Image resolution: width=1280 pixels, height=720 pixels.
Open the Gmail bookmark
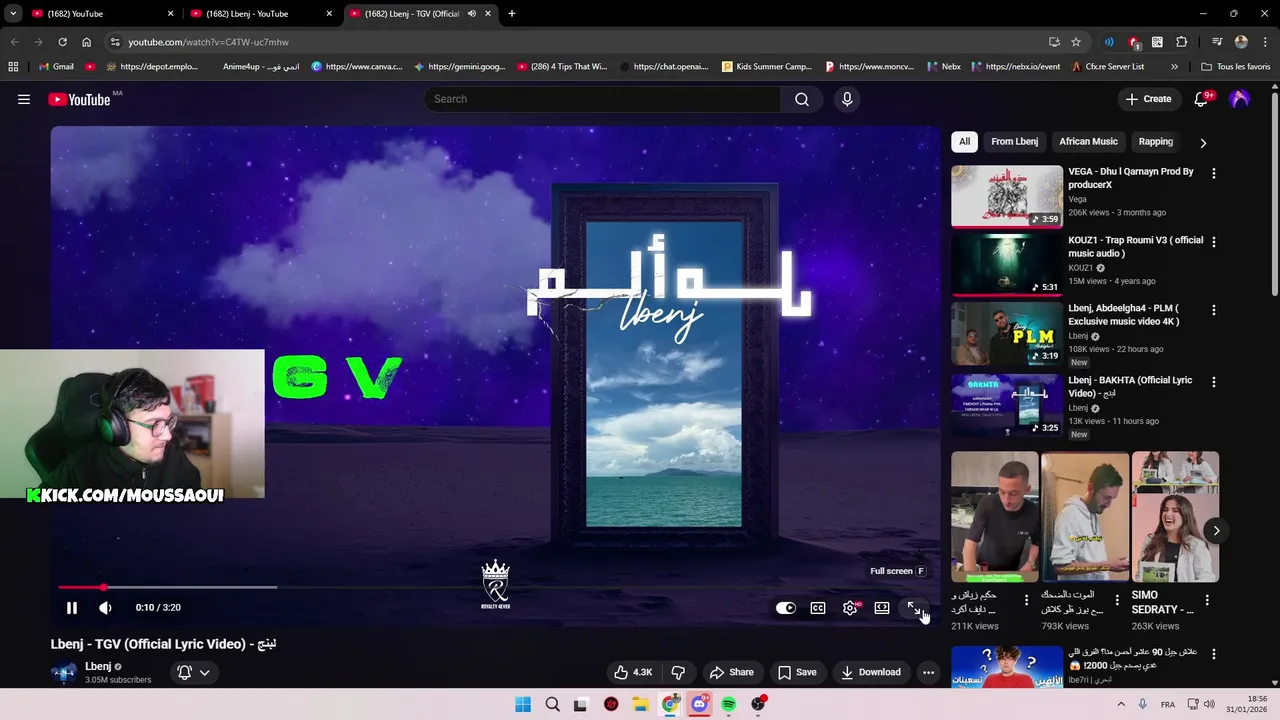[55, 67]
